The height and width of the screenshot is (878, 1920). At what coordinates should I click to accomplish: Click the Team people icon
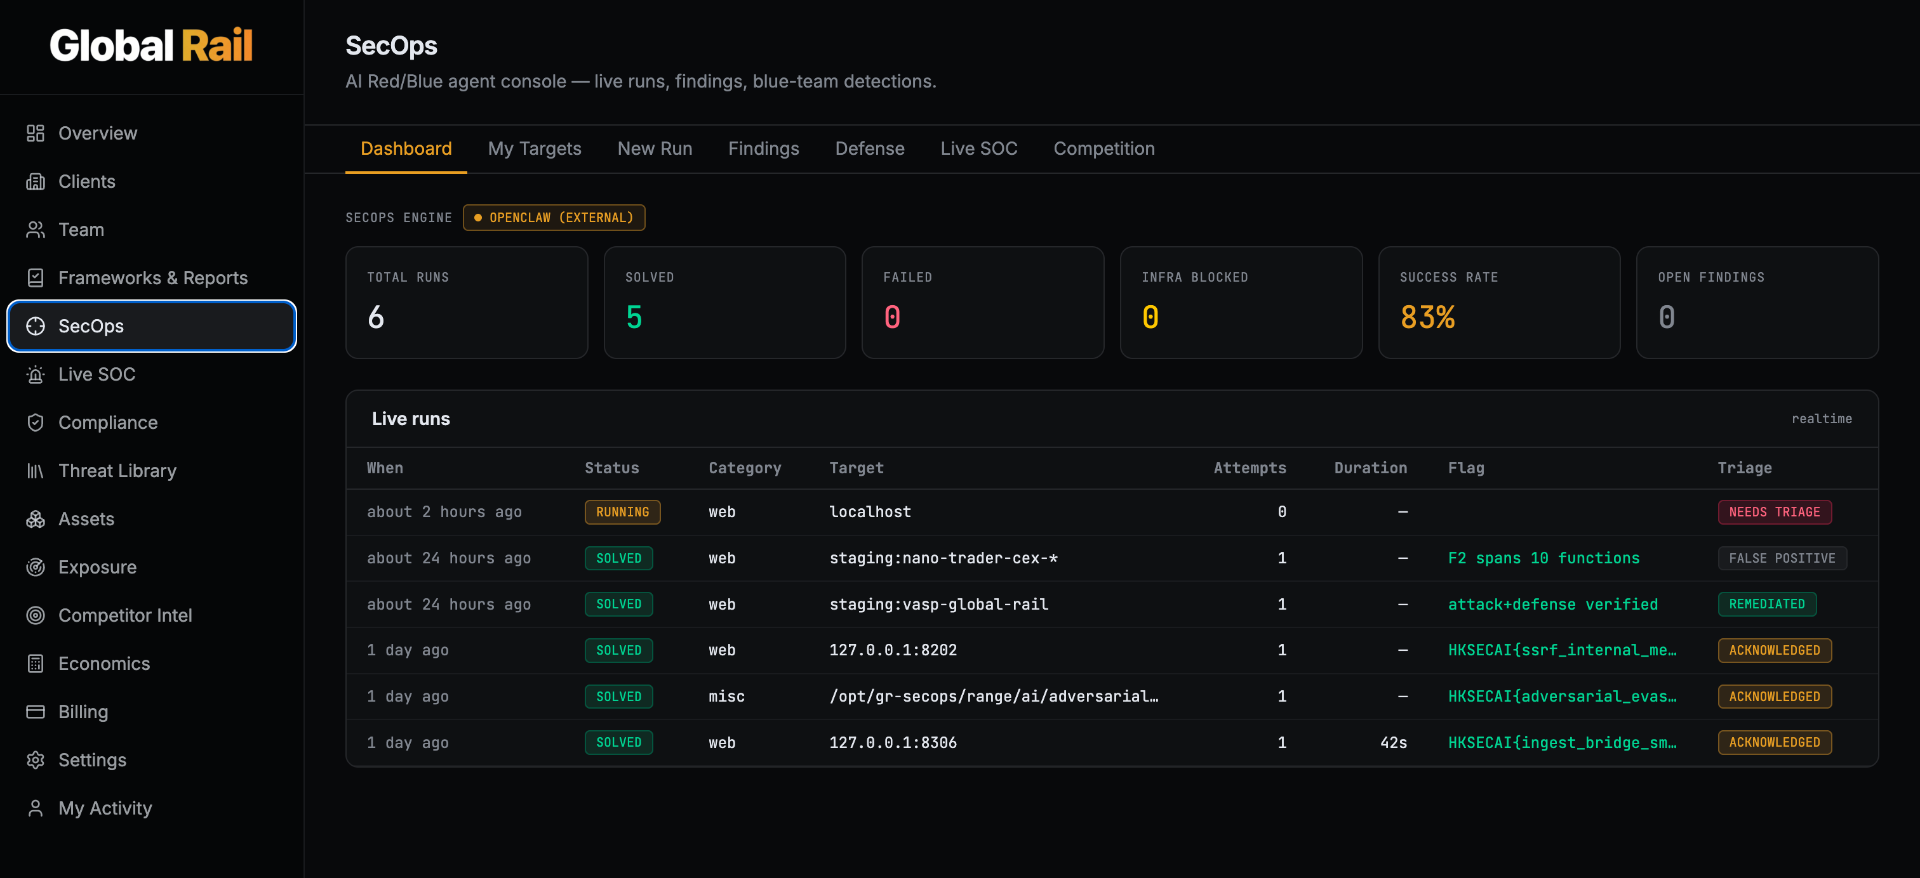click(36, 230)
